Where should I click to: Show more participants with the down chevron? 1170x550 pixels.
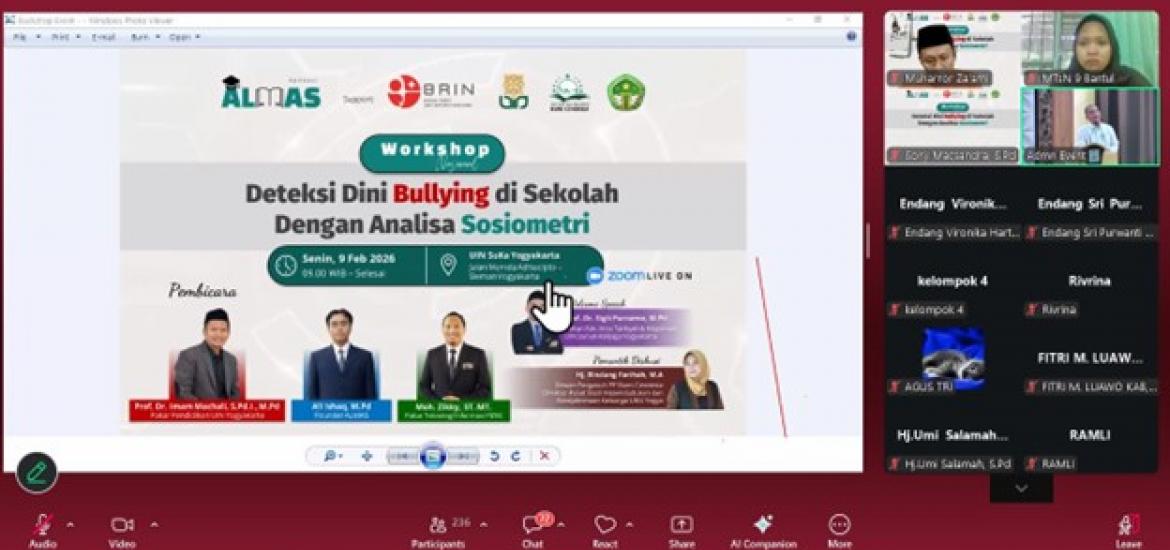pos(1022,488)
